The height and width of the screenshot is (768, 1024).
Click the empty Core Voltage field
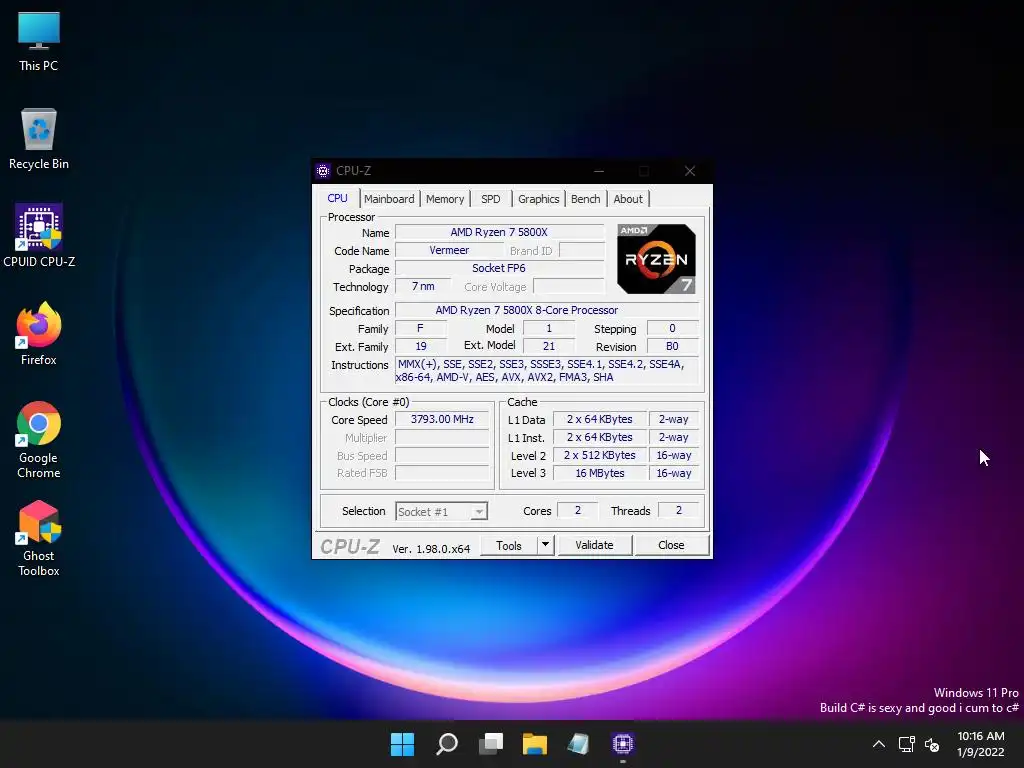coord(569,287)
